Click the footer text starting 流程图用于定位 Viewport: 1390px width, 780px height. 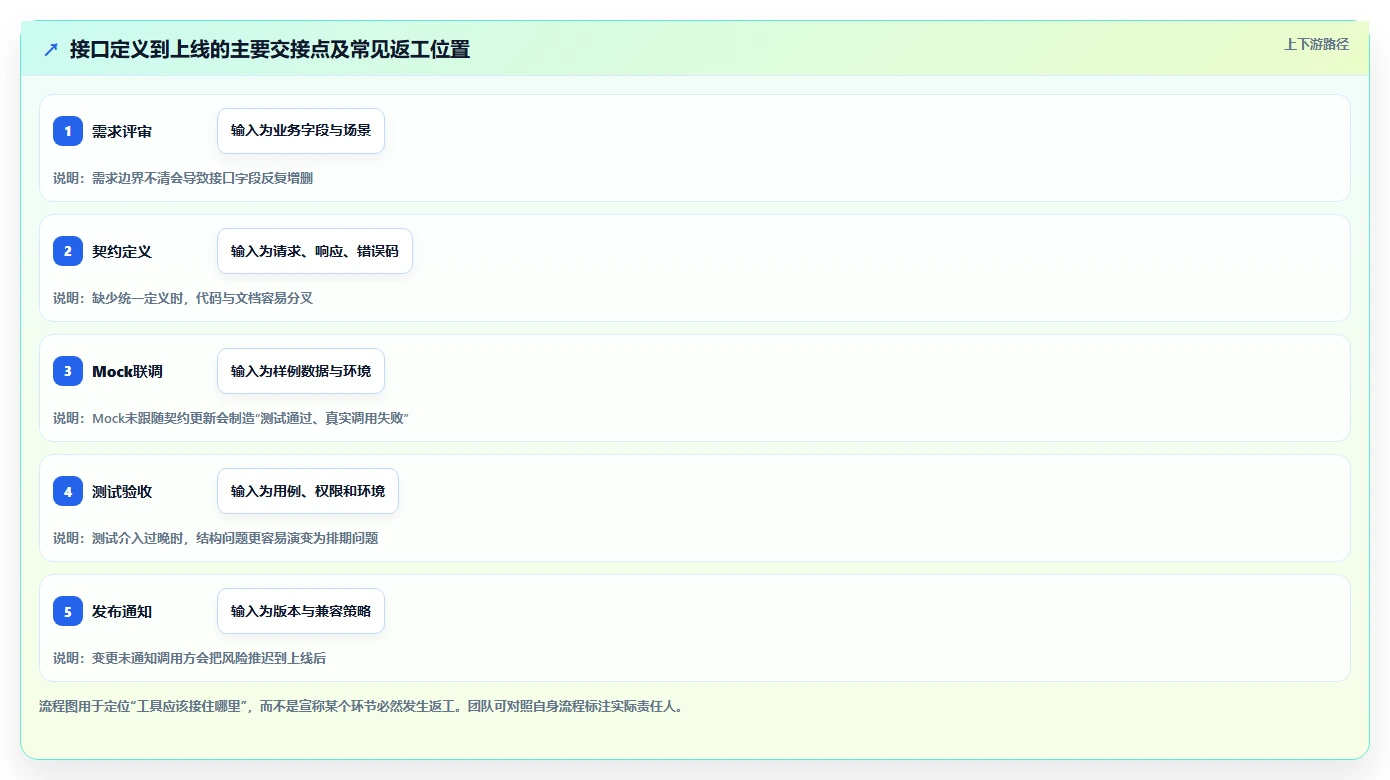tap(360, 706)
